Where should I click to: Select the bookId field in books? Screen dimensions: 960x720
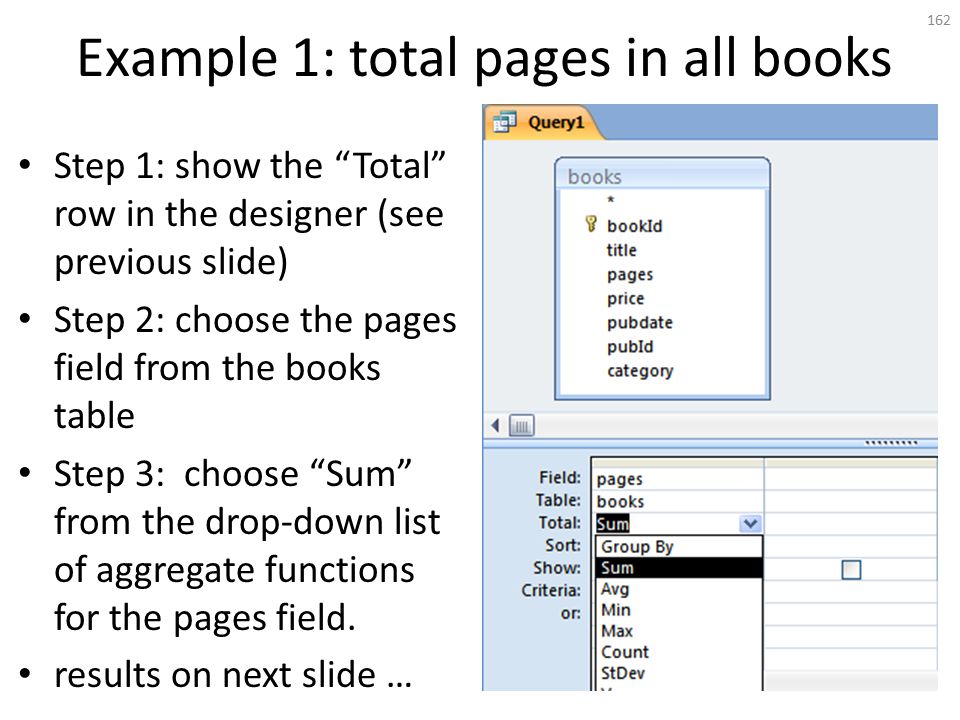coord(634,226)
